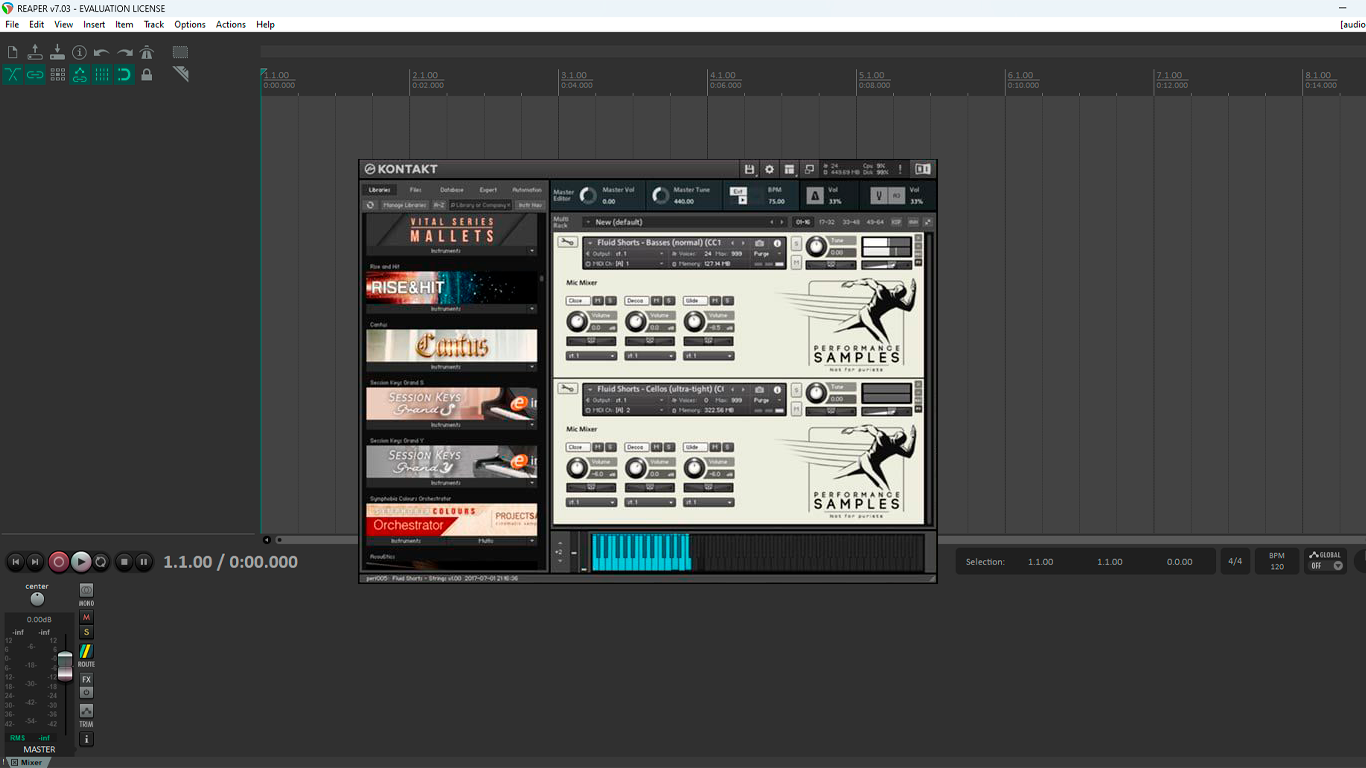Click the Kontakt exclamation panic icon
Screen dimensions: 1366x768
click(x=900, y=169)
